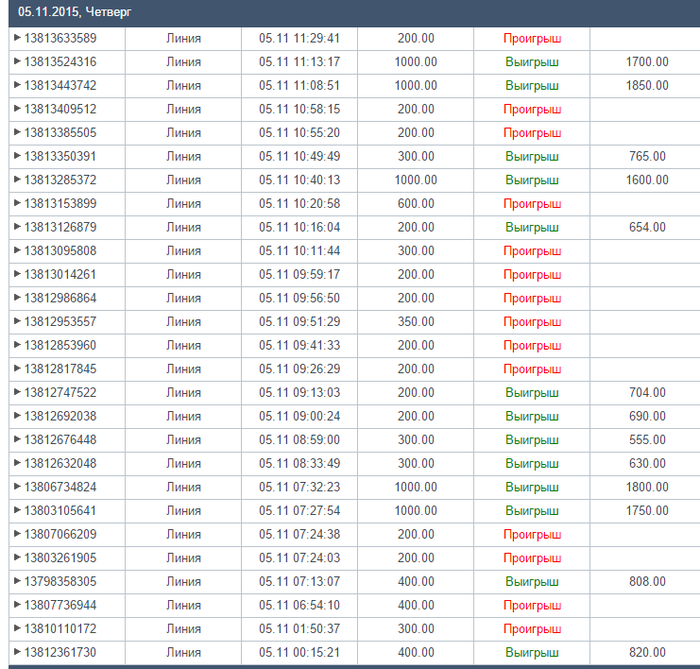The image size is (700, 669).
Task: Click Линия cell in row 13806734824
Action: tap(183, 487)
